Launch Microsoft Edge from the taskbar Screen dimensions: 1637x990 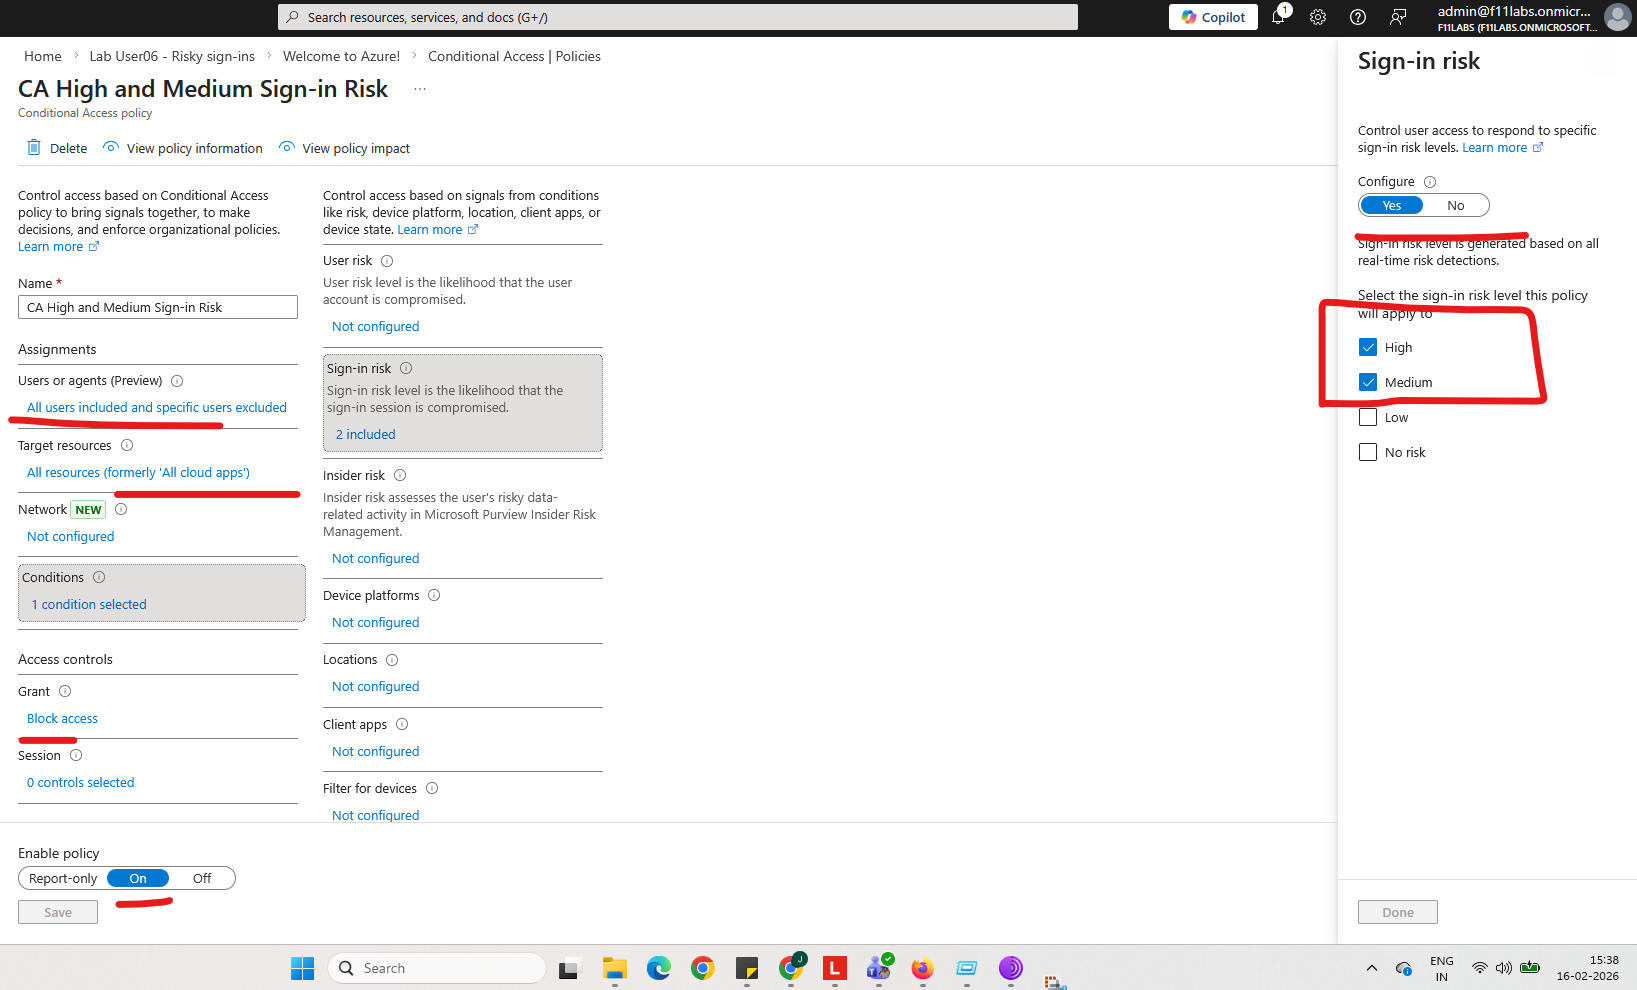(x=658, y=968)
